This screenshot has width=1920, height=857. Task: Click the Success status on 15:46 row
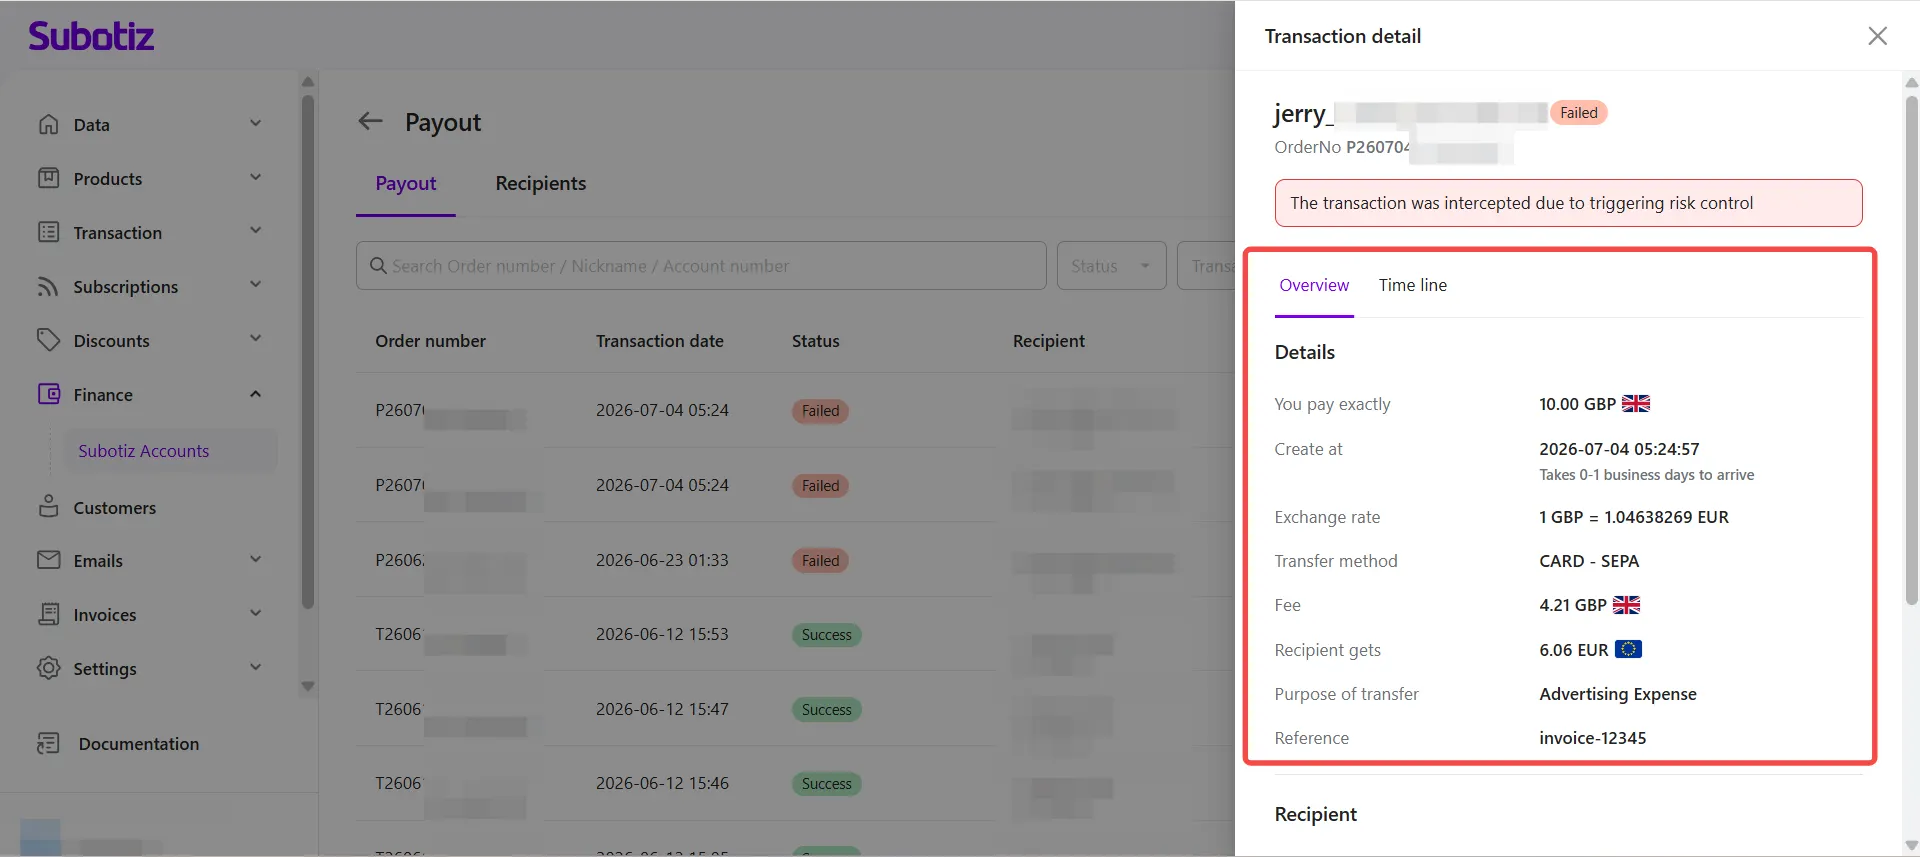coord(826,784)
